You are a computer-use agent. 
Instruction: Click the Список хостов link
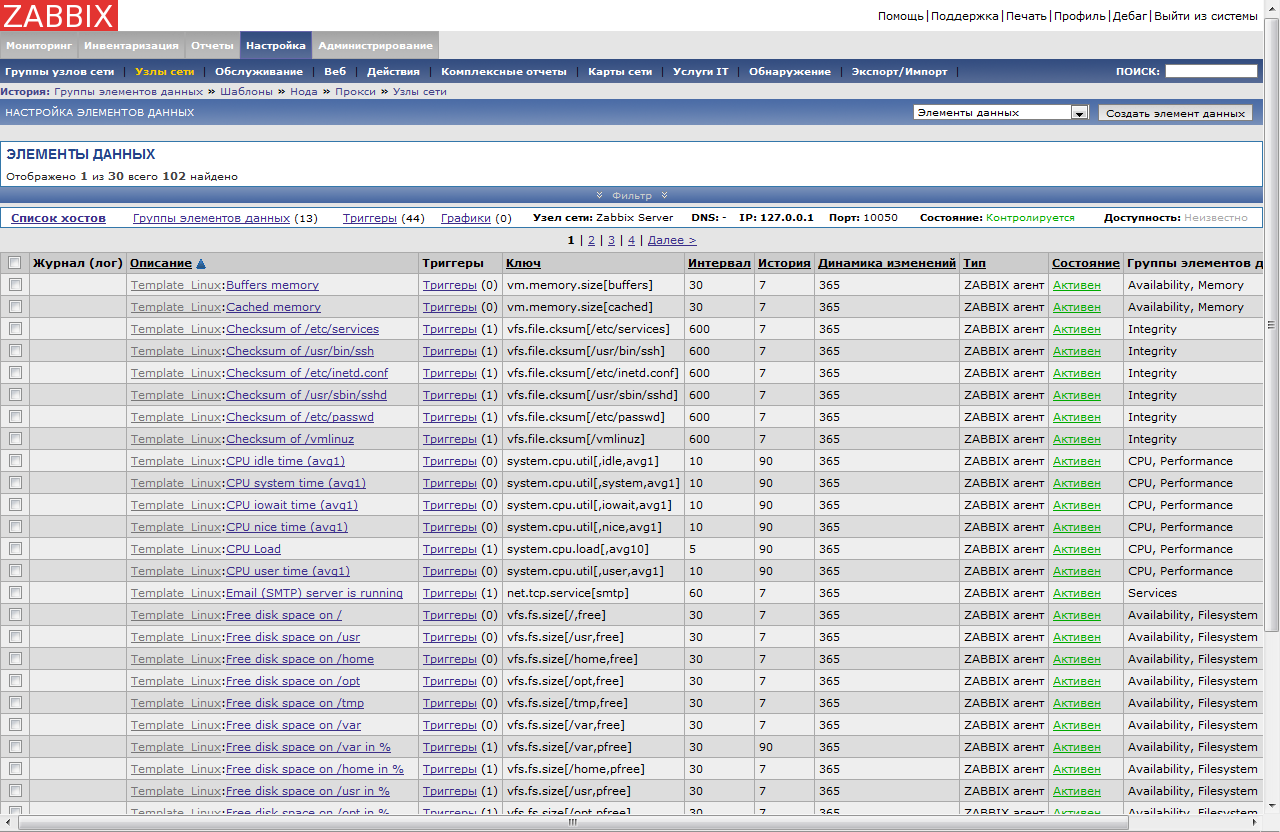[58, 218]
